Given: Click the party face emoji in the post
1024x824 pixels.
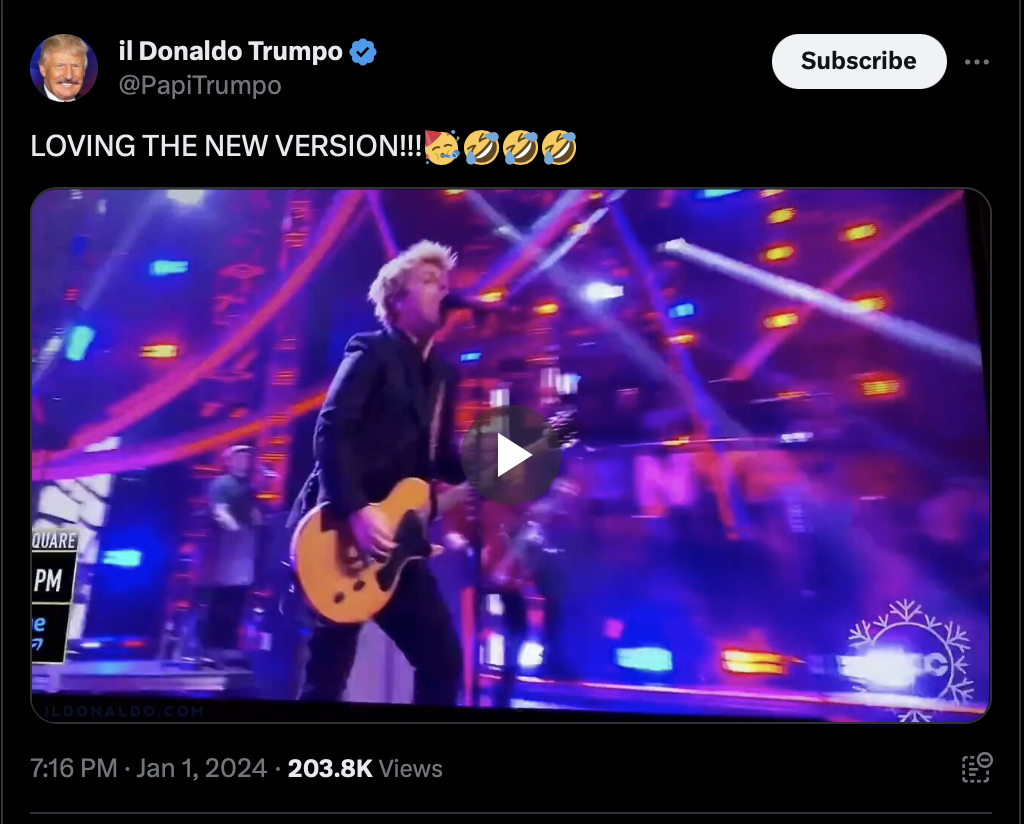Looking at the screenshot, I should pos(442,147).
